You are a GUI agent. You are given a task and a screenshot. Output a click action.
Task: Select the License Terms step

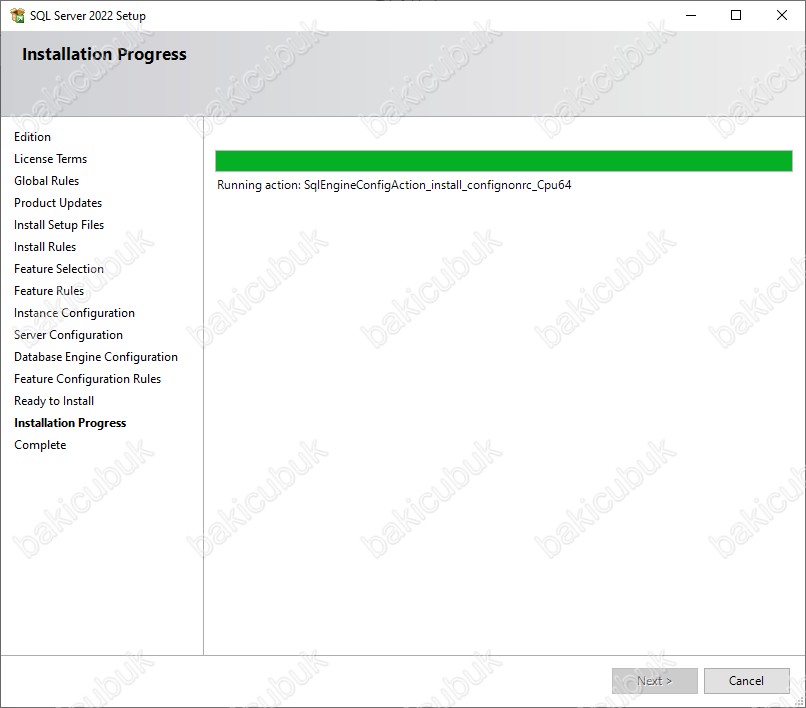coord(50,159)
